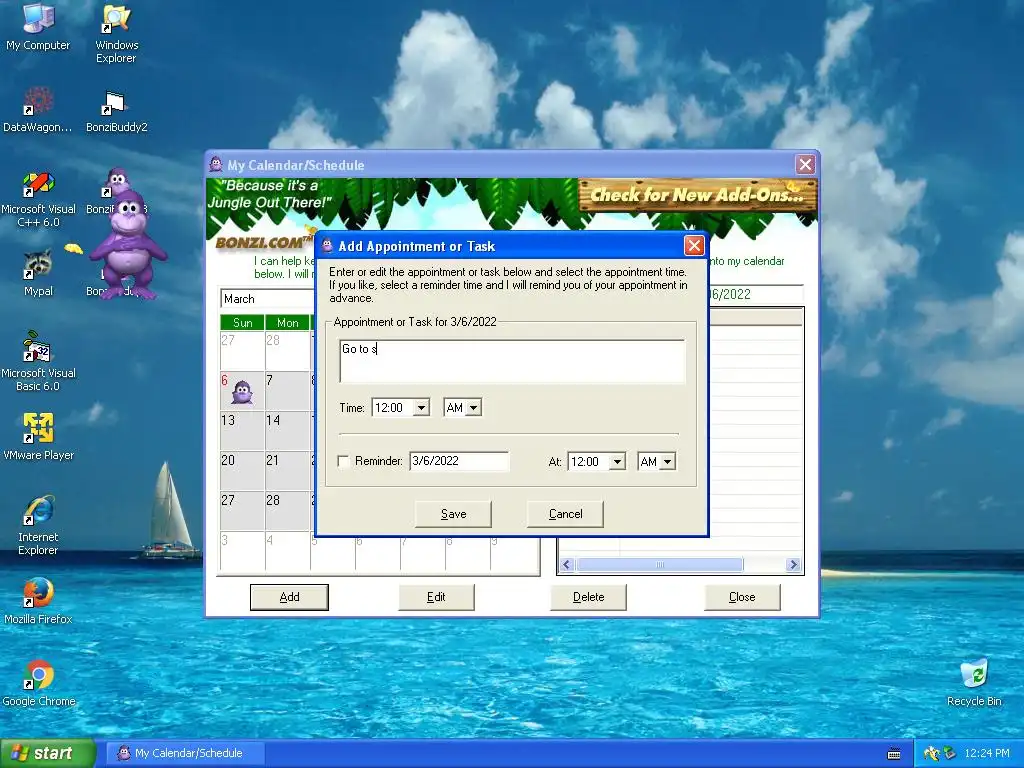Click the schedule horizontal scrollbar thumb
The height and width of the screenshot is (768, 1024).
click(x=660, y=565)
